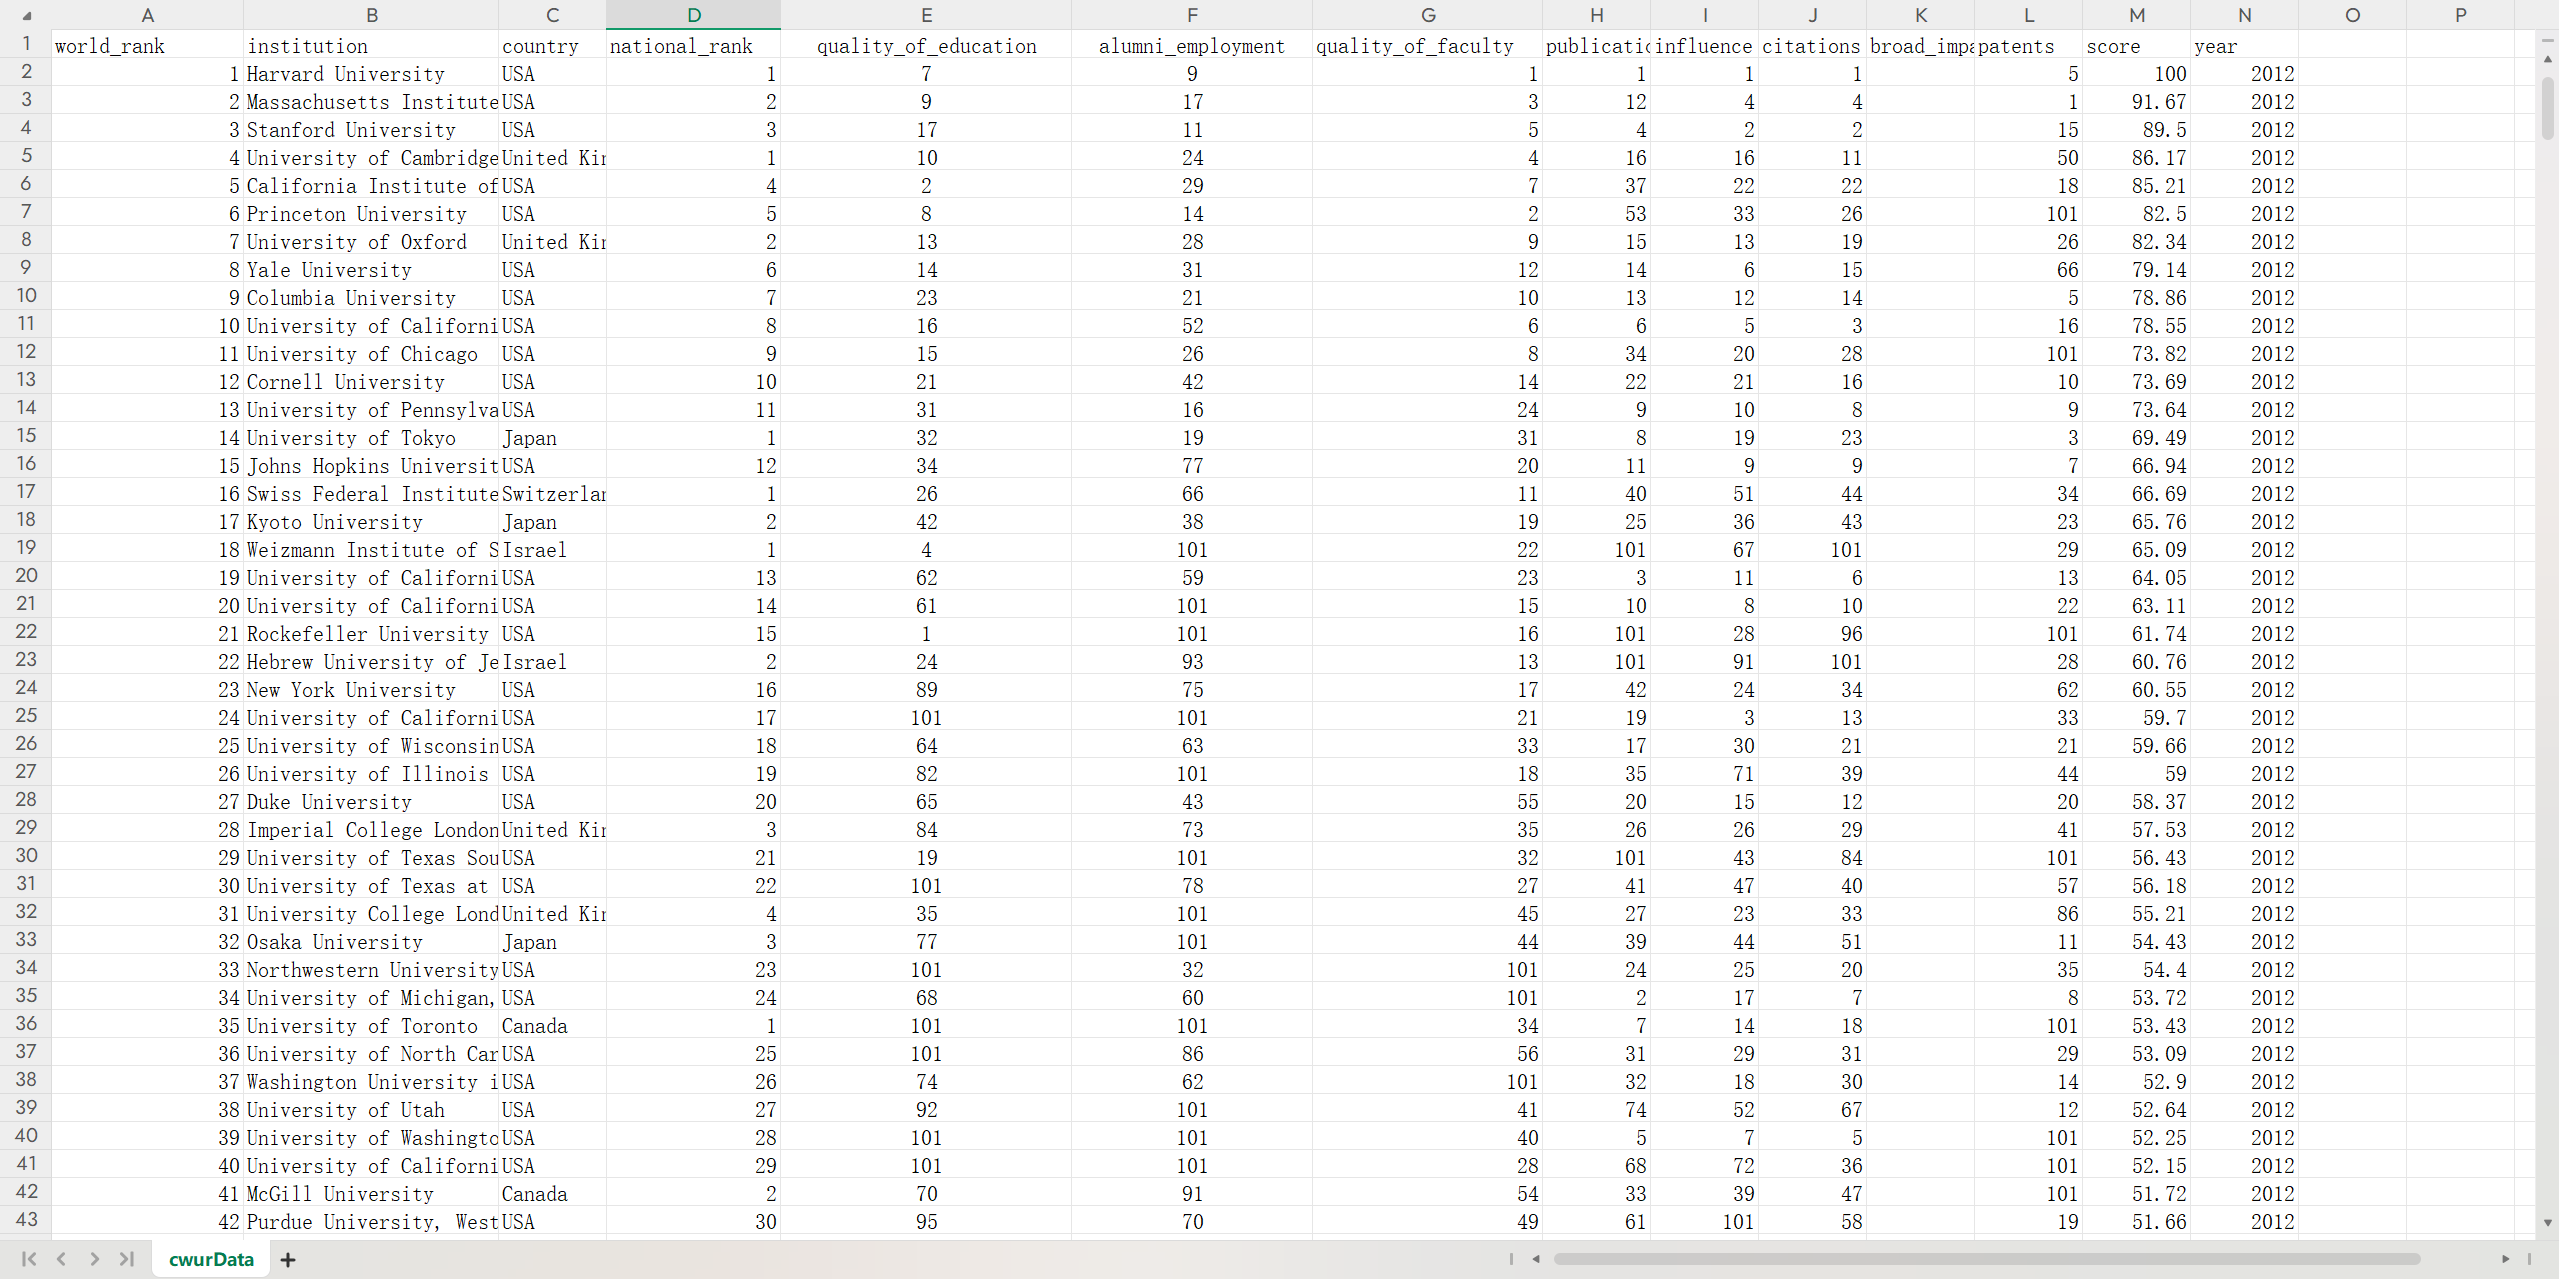Click the vertical split handle above scrollbar
Viewport: 2559px width, 1279px height.
point(2547,40)
